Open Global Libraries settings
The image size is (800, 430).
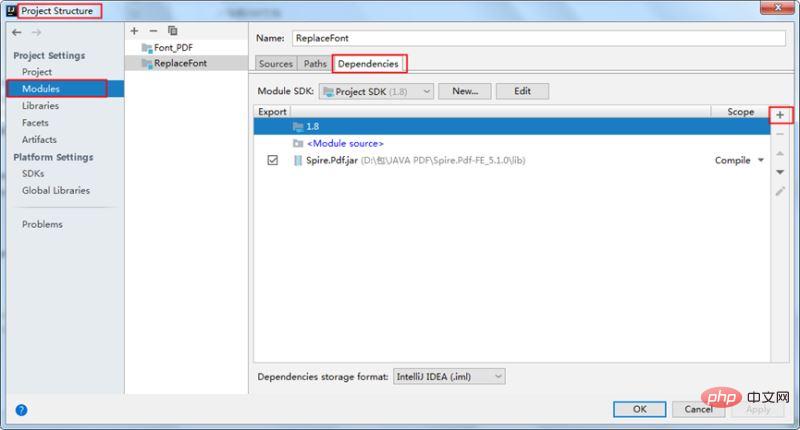[56, 190]
